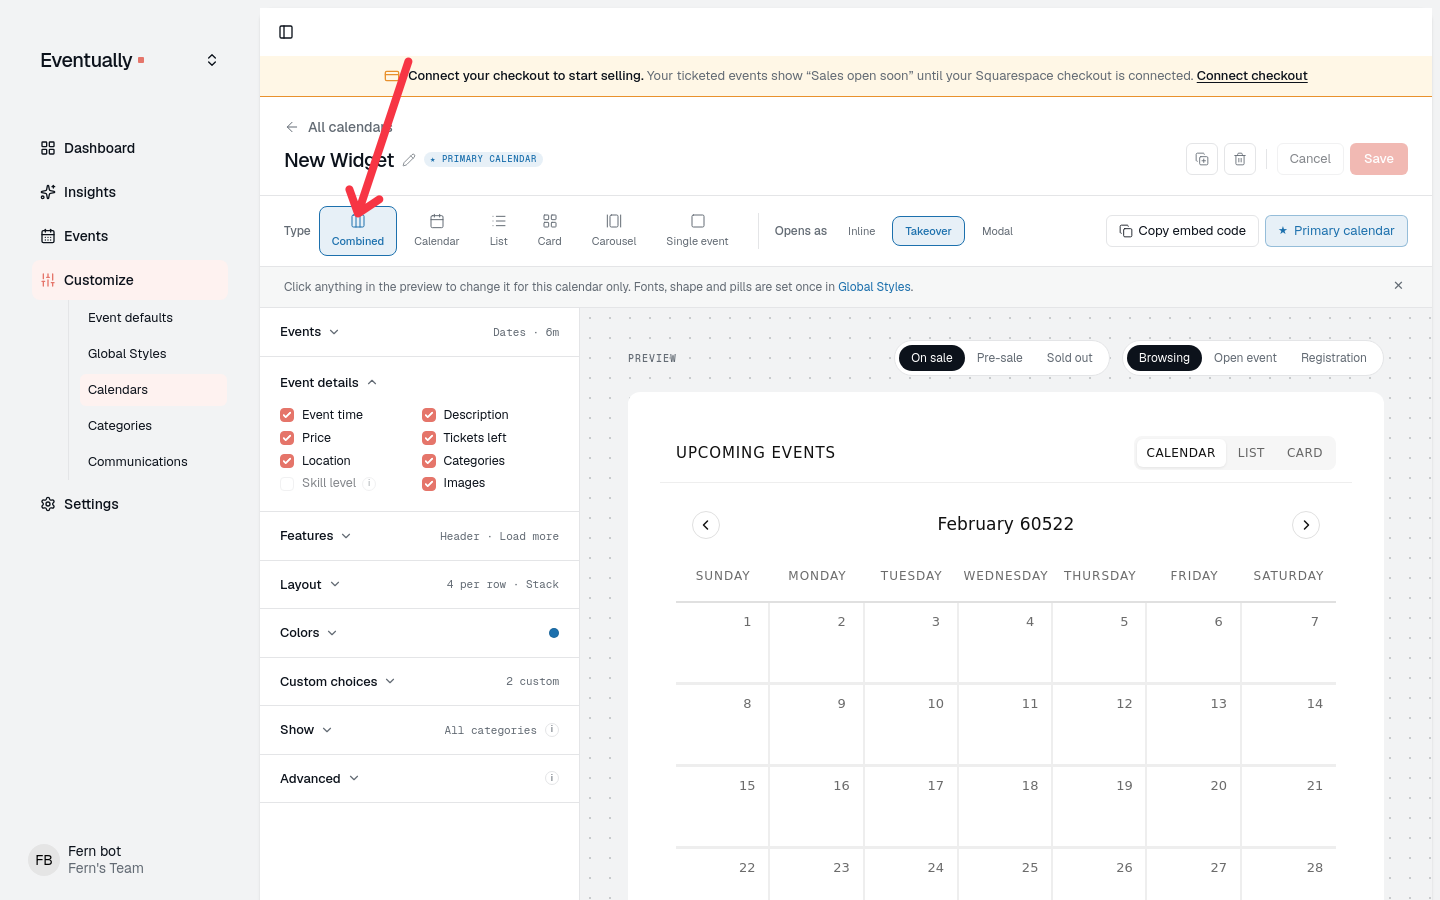
Task: Collapse the Event details section
Action: 419,383
